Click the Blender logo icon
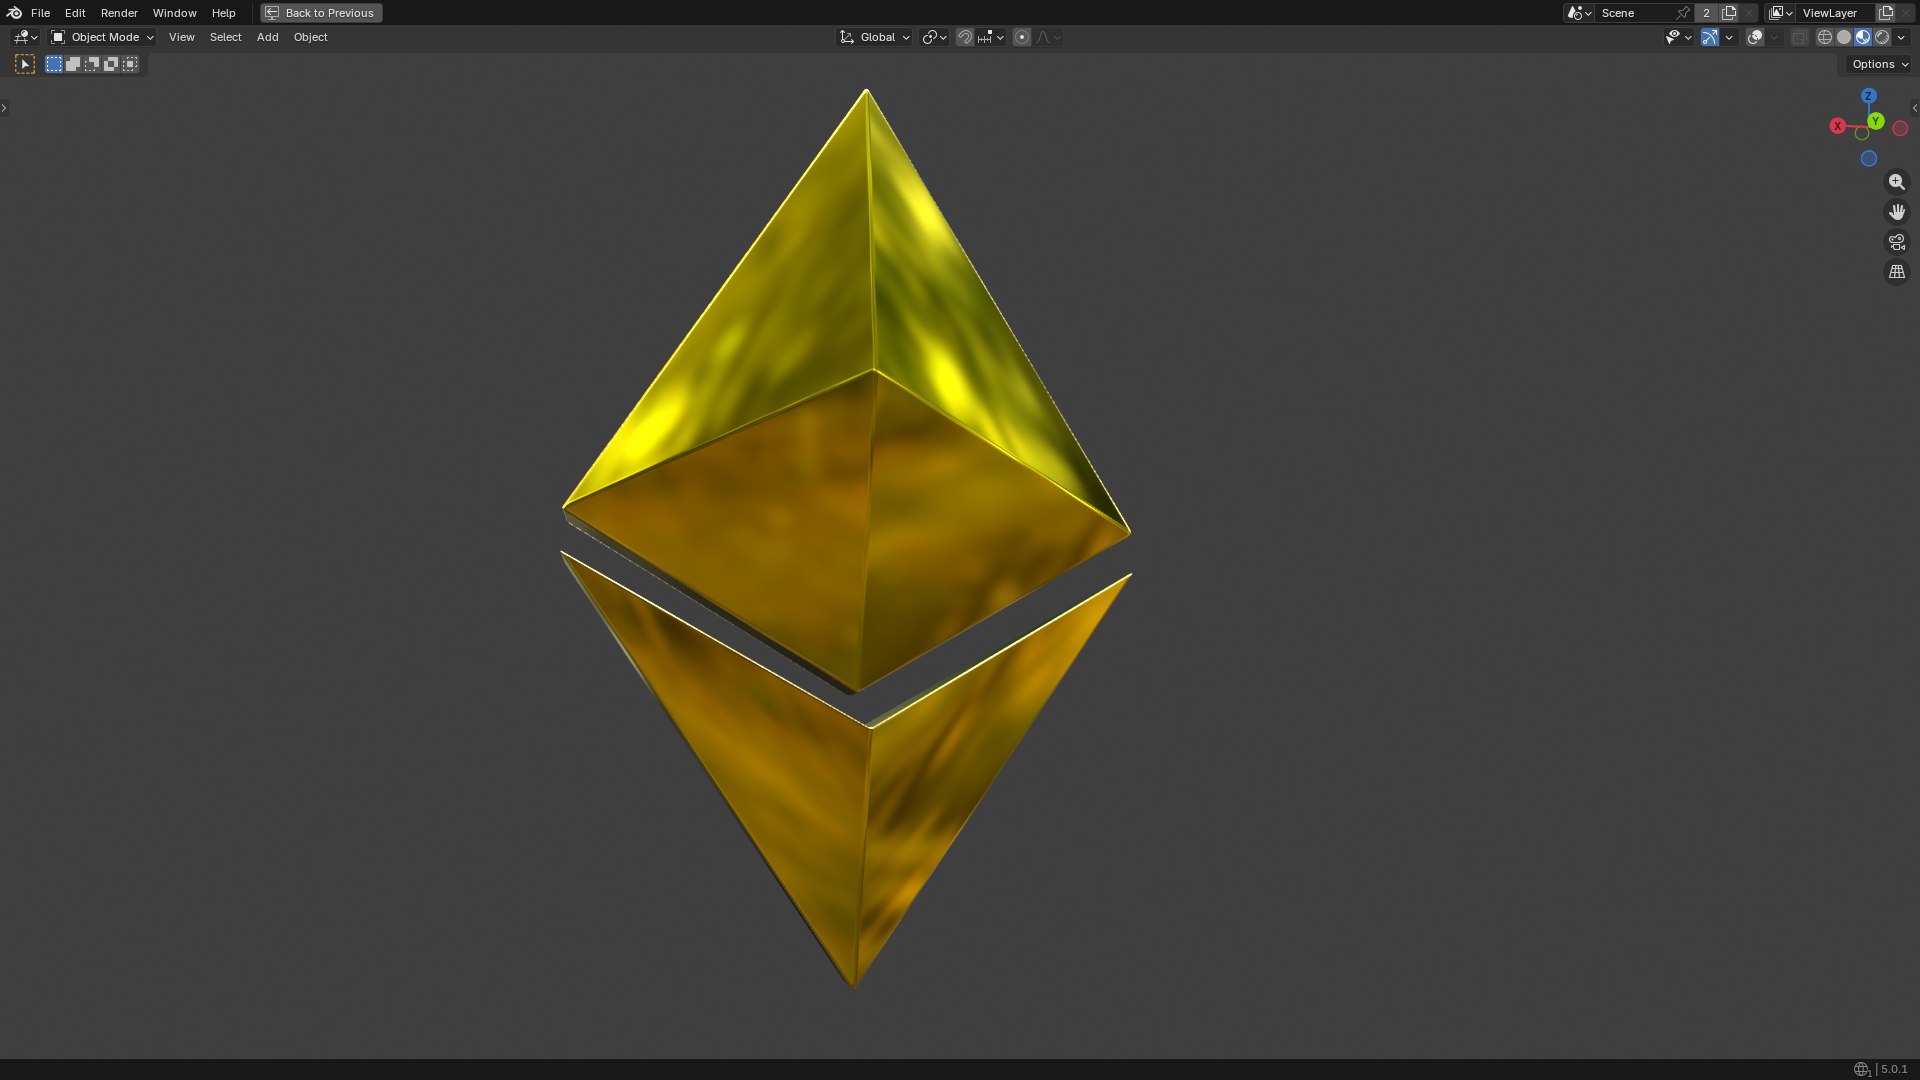The image size is (1920, 1080). click(x=14, y=13)
